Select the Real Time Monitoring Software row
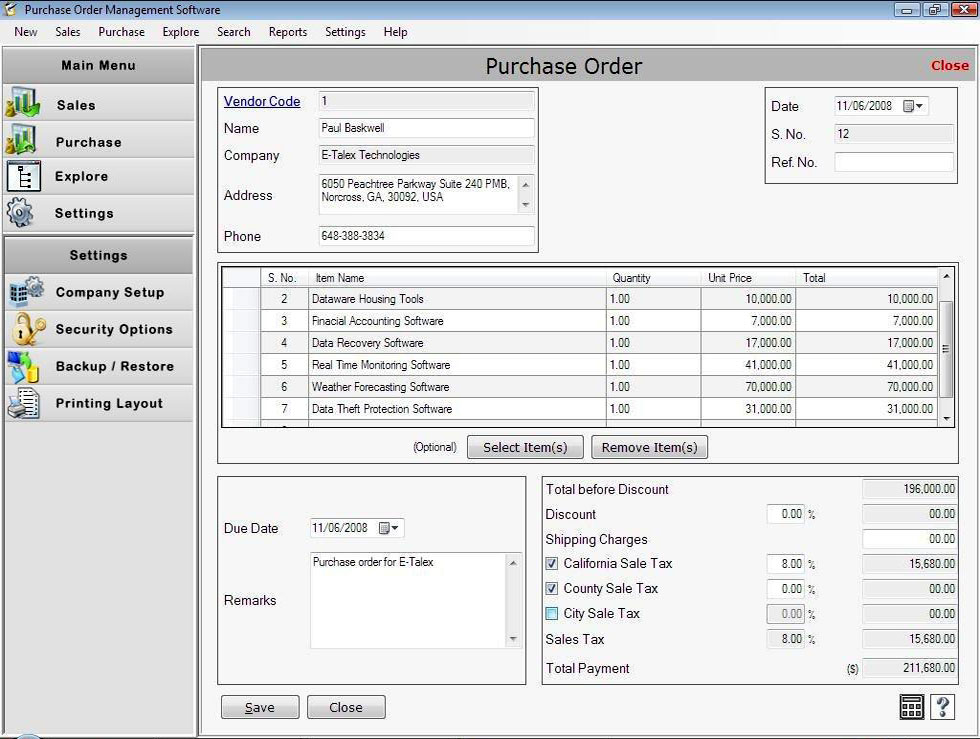Screen dimensions: 980x739 click(579, 364)
